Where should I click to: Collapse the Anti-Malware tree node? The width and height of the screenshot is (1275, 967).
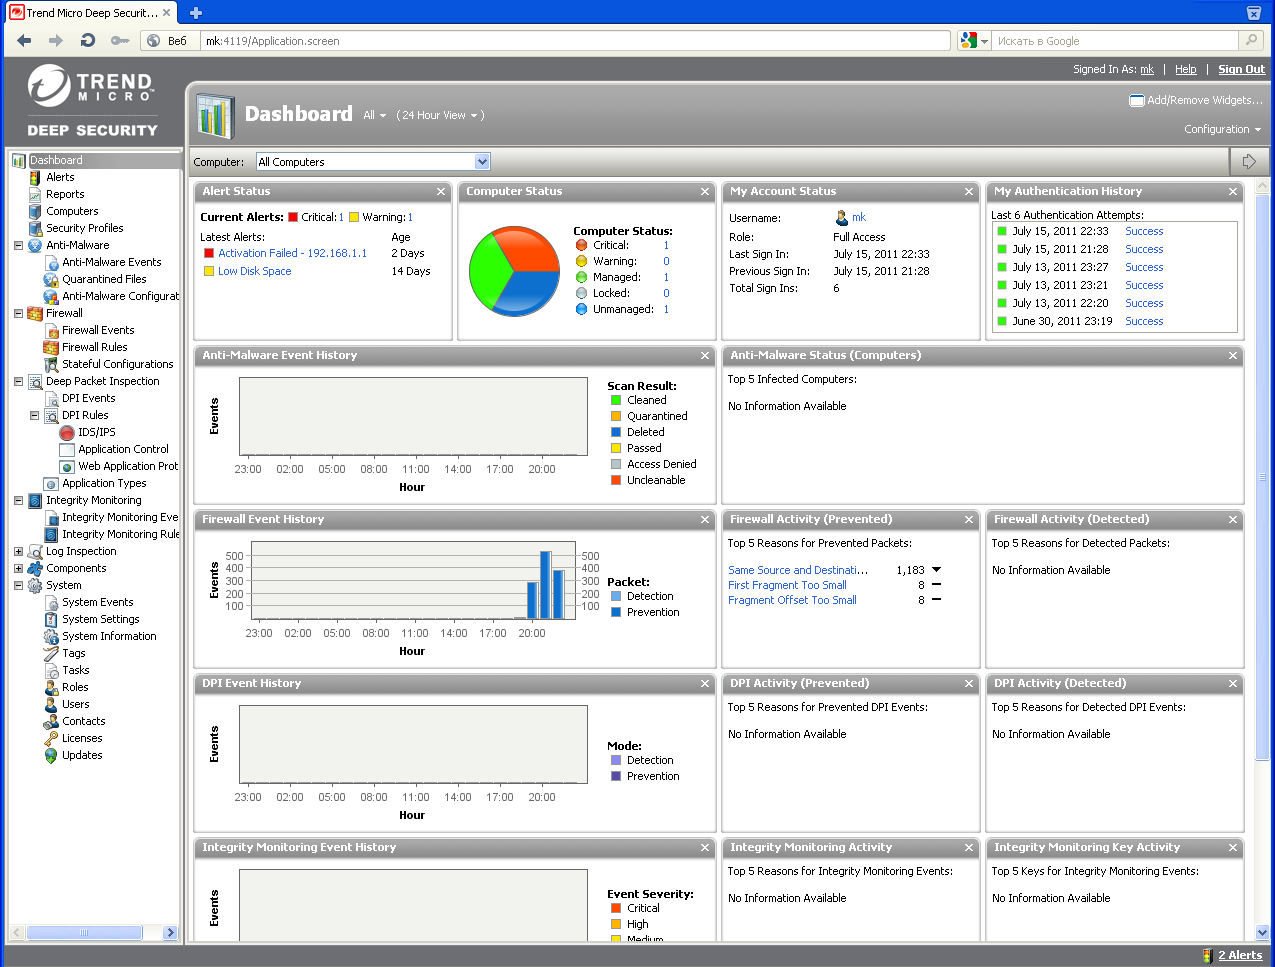tap(18, 245)
